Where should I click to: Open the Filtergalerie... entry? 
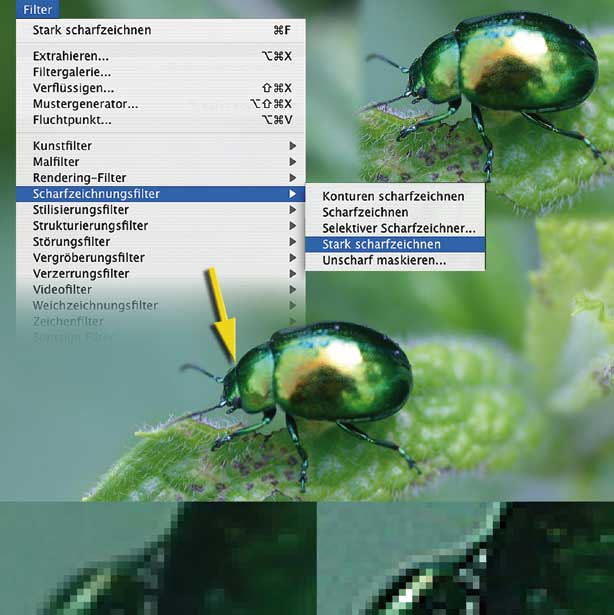click(x=160, y=72)
